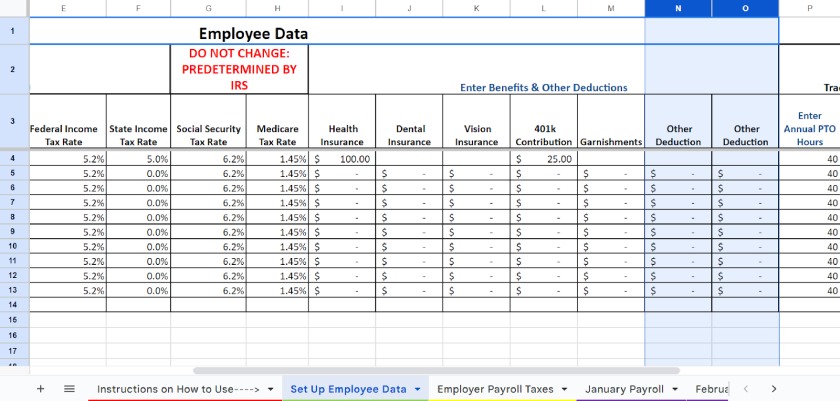Open Instructions on How to Use tab dropdown
Viewport: 840px width, 401px height.
(x=271, y=389)
